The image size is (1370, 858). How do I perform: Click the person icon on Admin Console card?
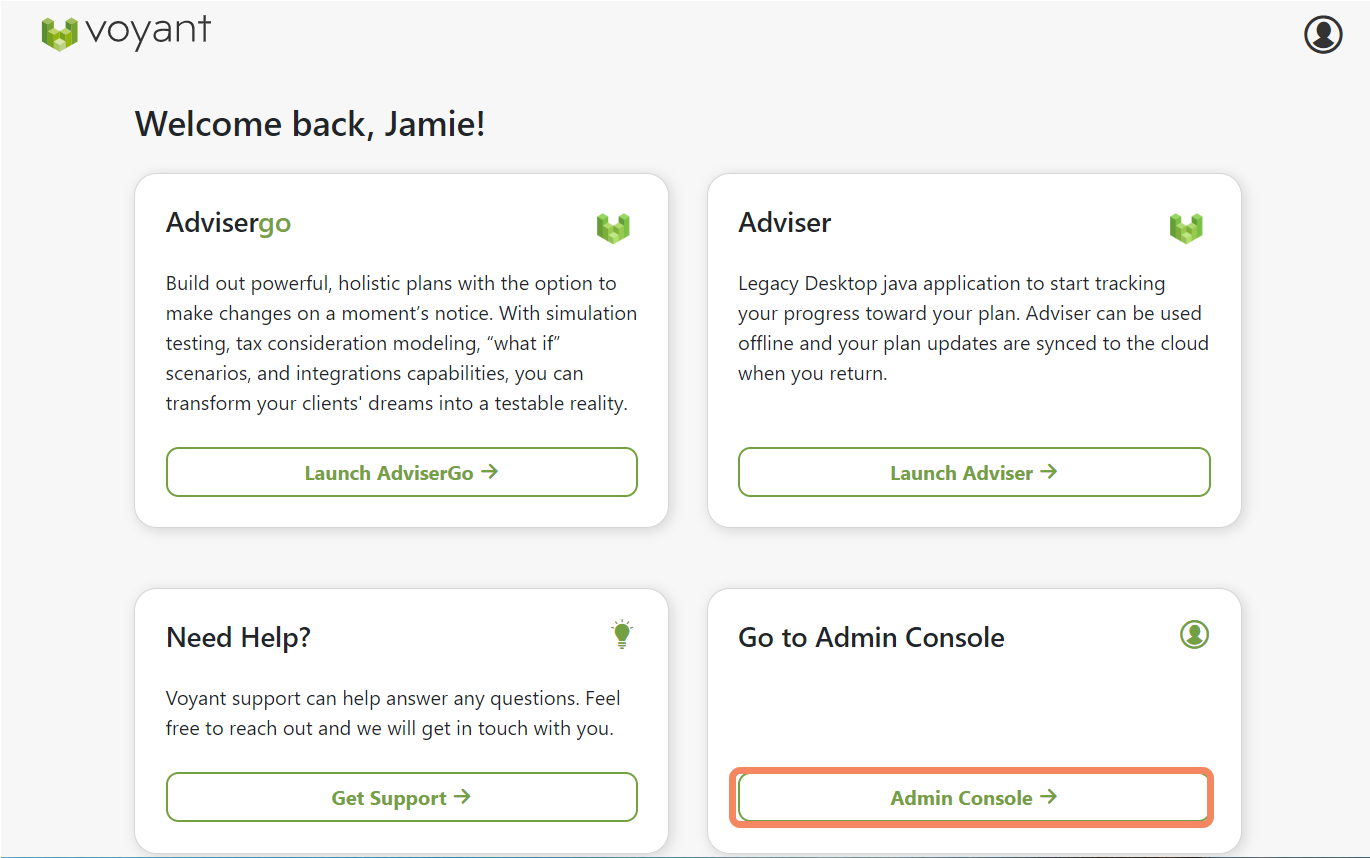[x=1194, y=634]
